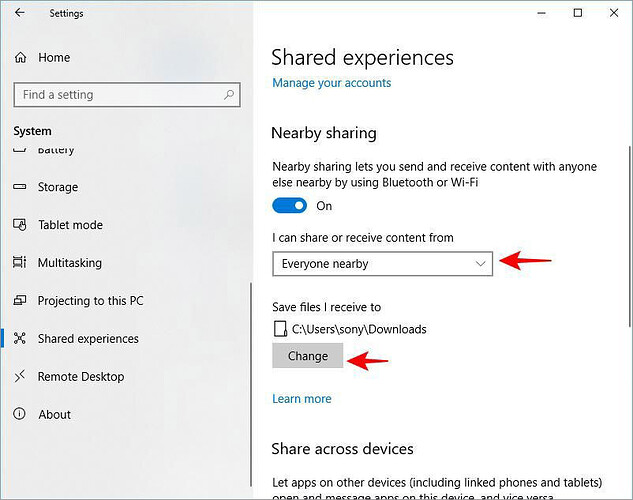Select the partially visible Battery item
Image resolution: width=633 pixels, height=500 pixels.
56,150
